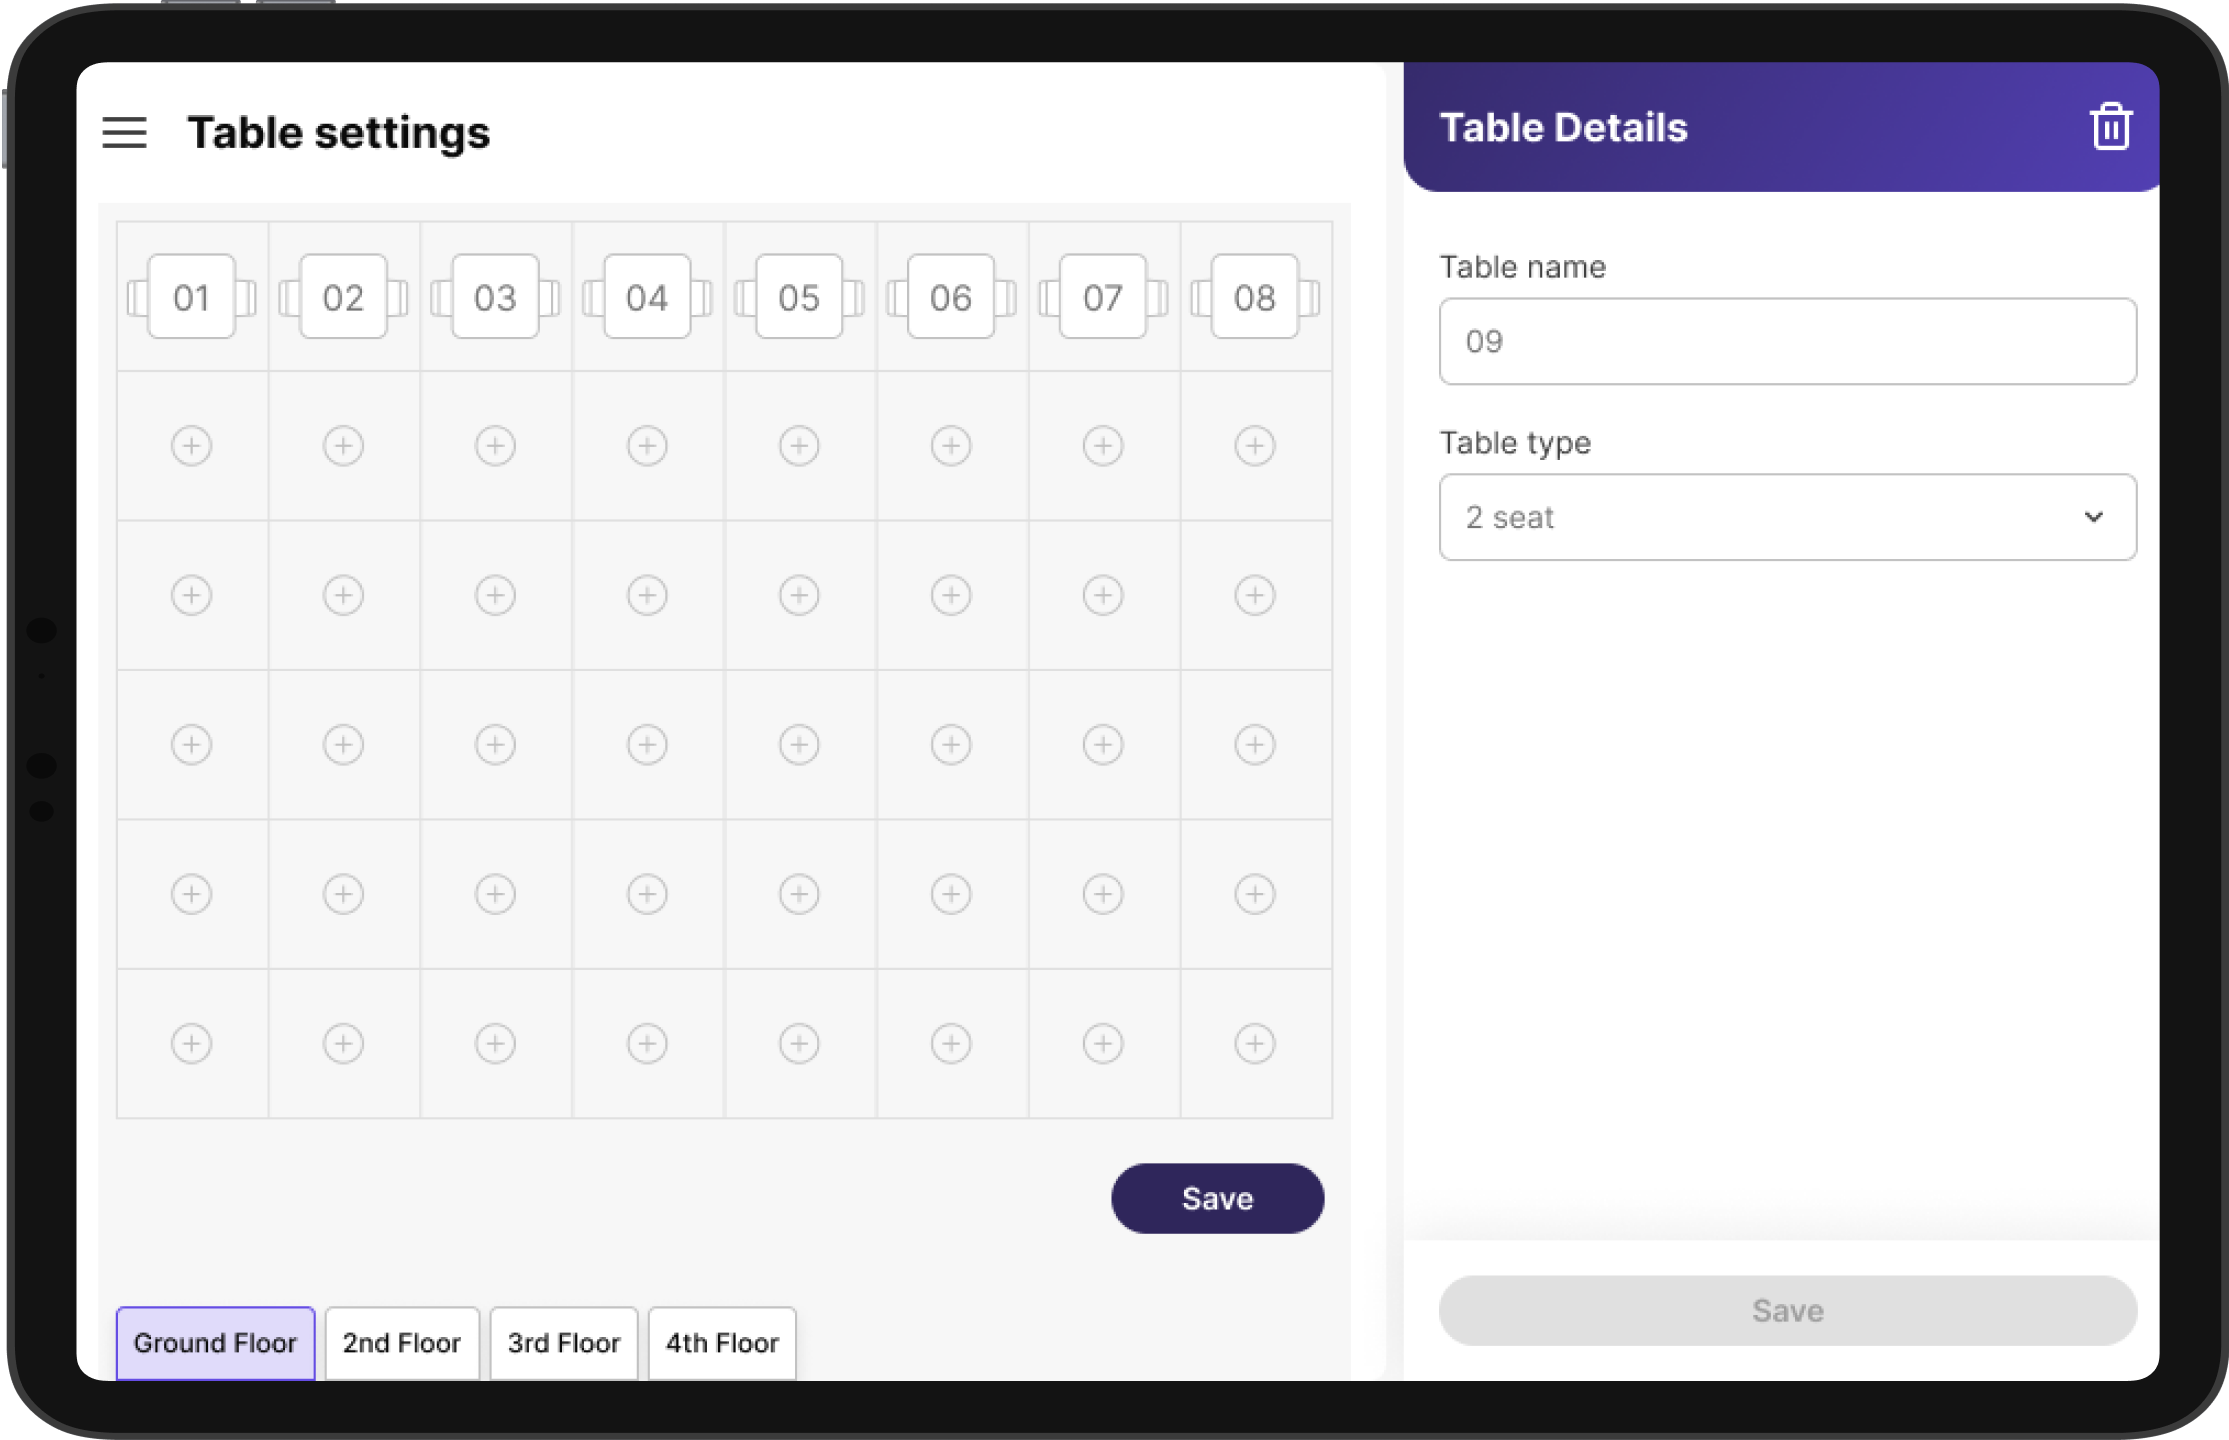Select table 03 on the floor grid
Viewport: 2229px width, 1440px height.
pyautogui.click(x=495, y=297)
